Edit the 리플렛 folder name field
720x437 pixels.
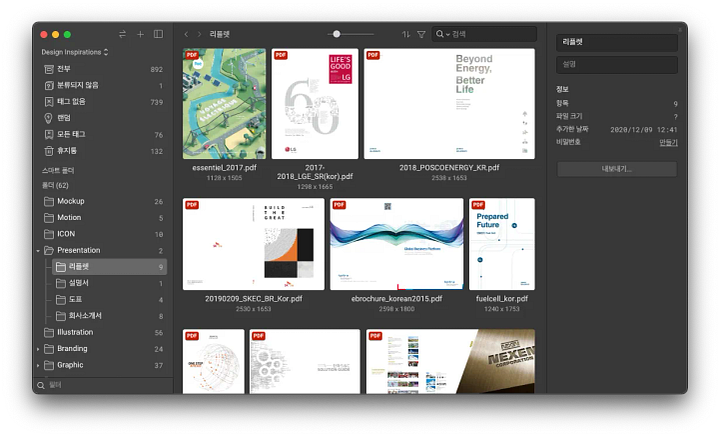click(x=617, y=42)
